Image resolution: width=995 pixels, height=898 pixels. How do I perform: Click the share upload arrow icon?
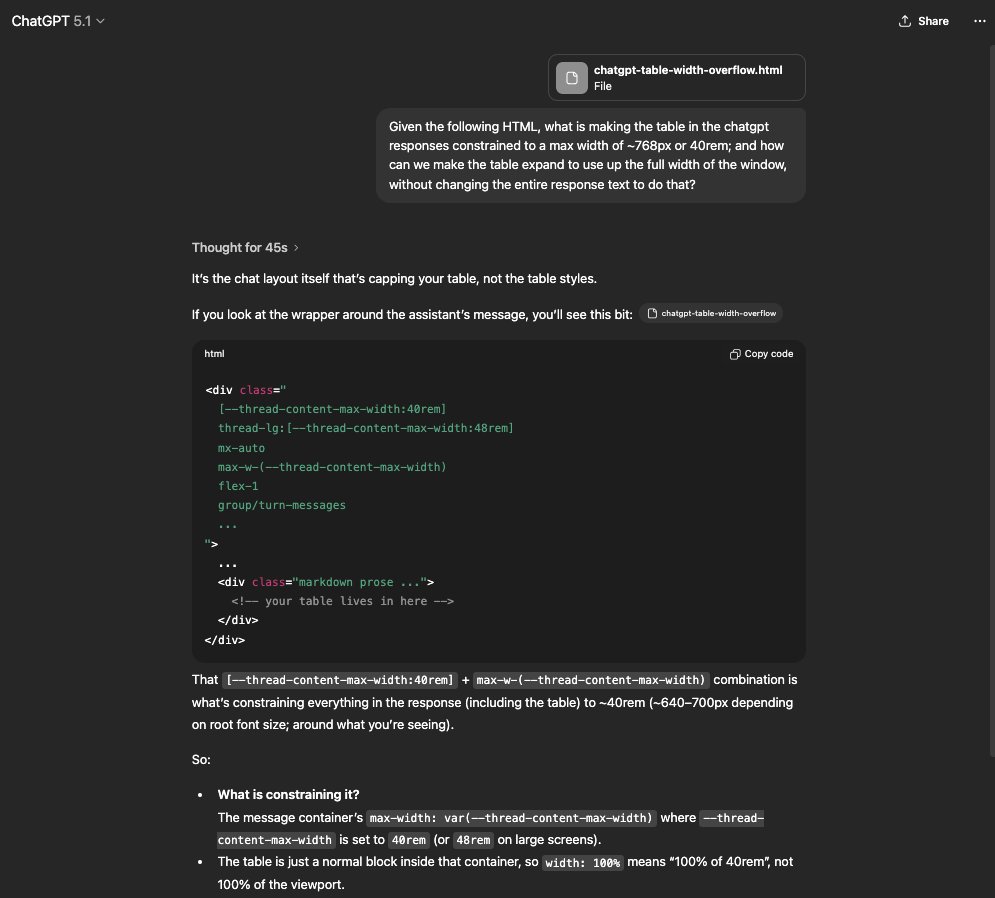pyautogui.click(x=904, y=21)
